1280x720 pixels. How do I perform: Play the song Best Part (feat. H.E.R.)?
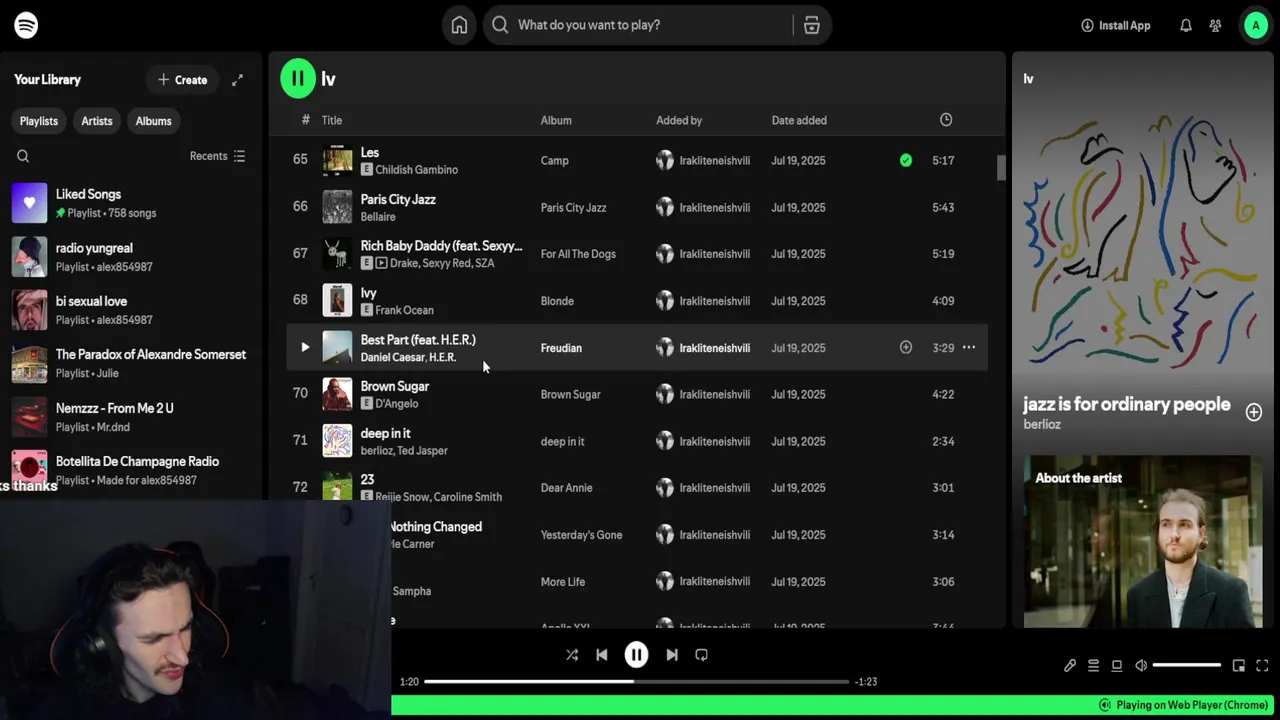click(305, 347)
